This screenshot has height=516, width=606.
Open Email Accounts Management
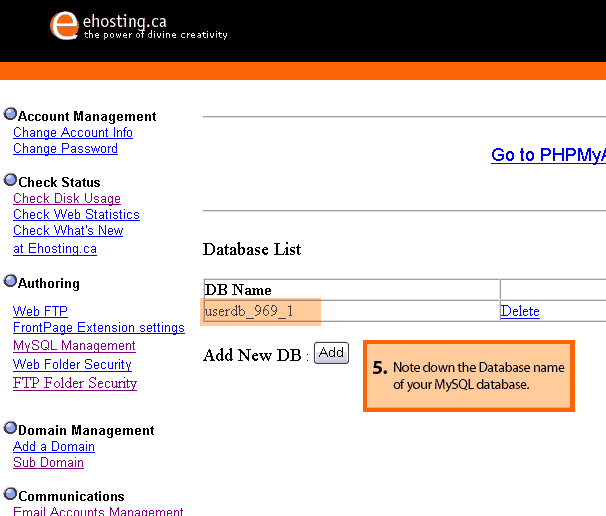98,511
